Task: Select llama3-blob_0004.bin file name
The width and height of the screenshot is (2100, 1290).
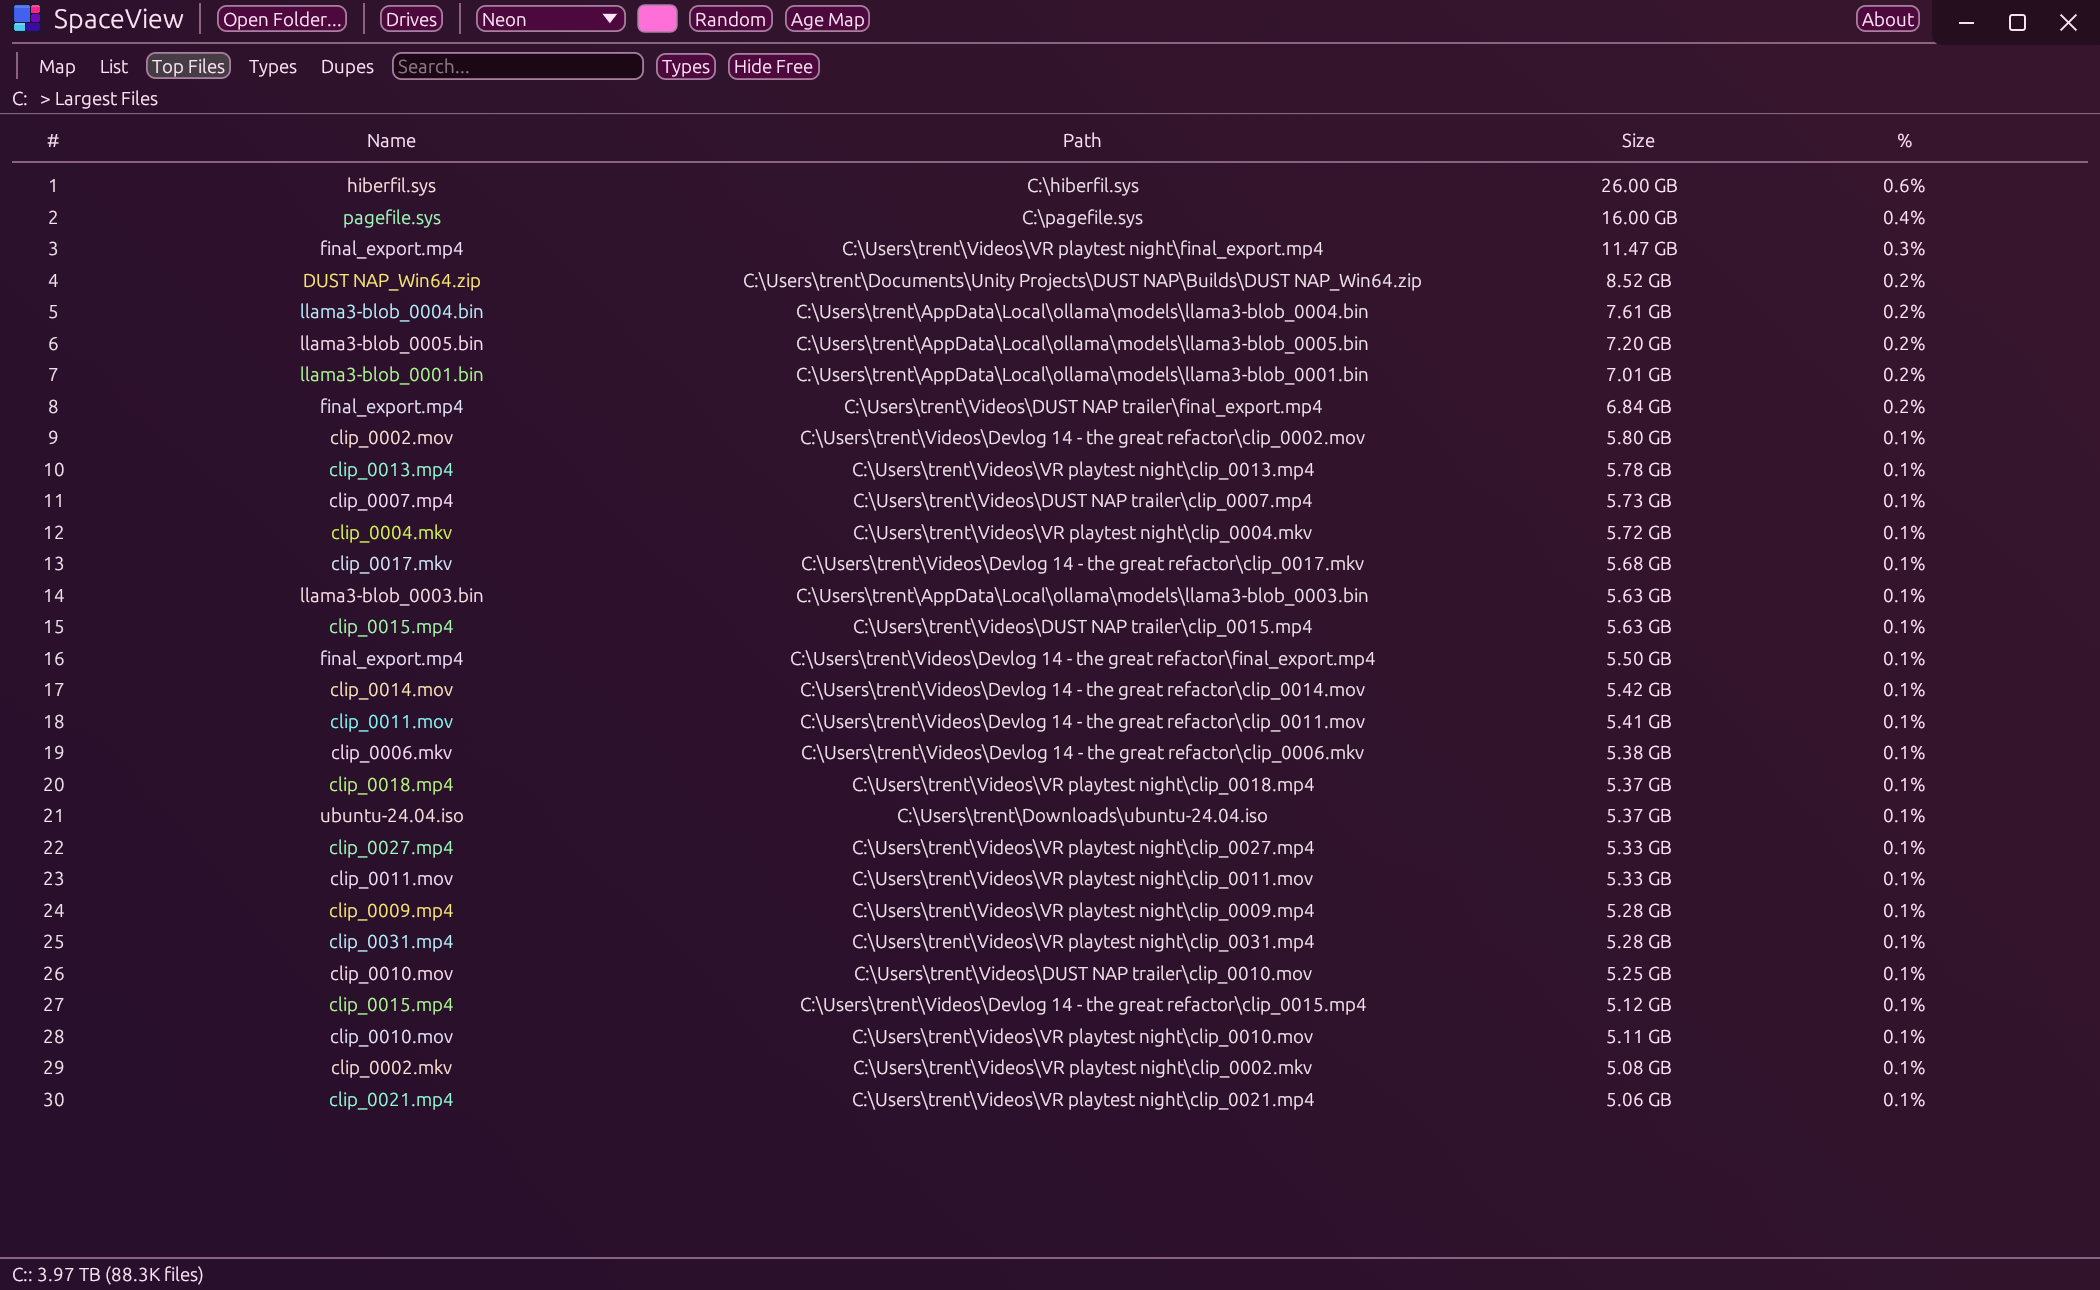Action: click(x=391, y=311)
